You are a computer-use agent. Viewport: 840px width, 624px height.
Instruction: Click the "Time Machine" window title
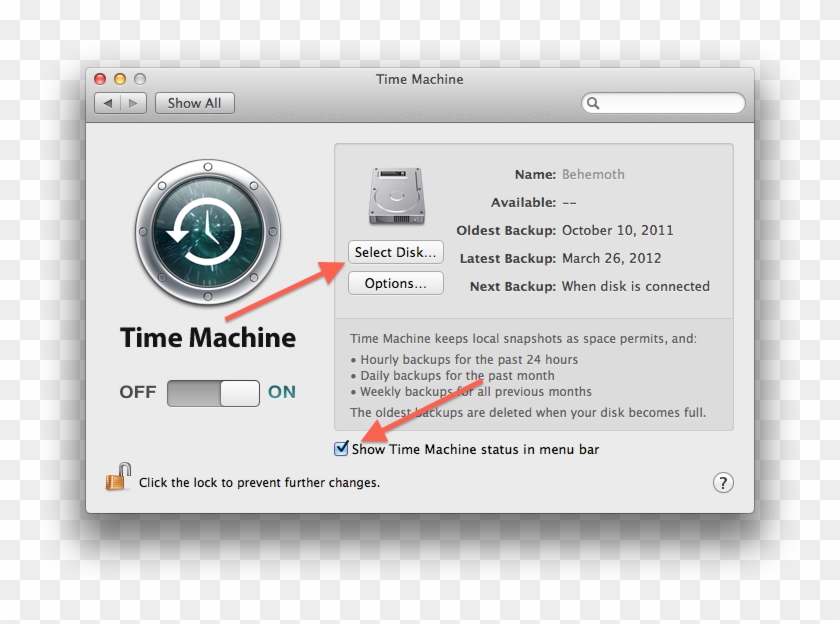click(419, 79)
